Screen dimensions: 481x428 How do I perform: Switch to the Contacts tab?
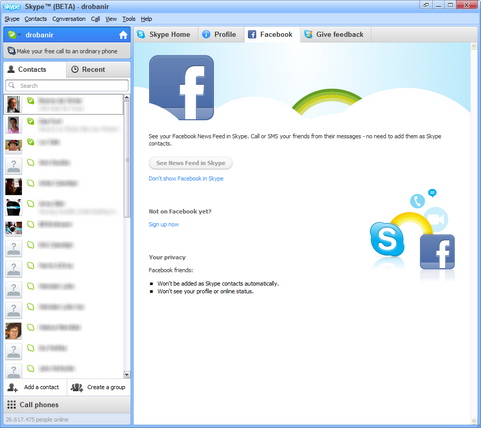[35, 69]
